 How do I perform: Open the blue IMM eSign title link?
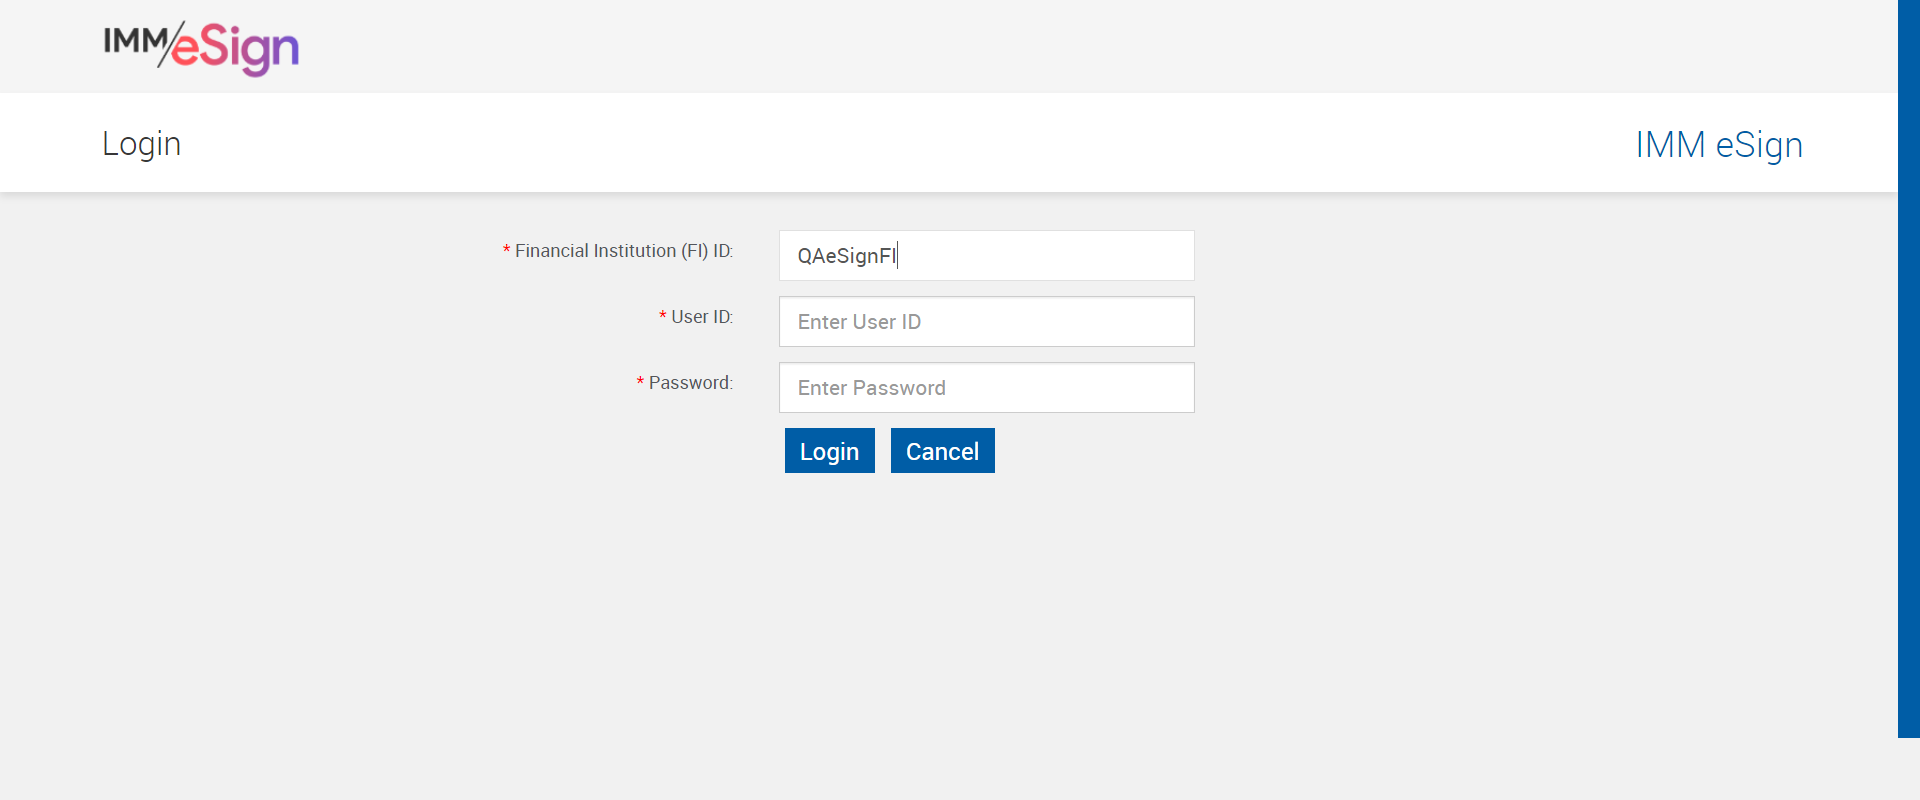click(1718, 145)
